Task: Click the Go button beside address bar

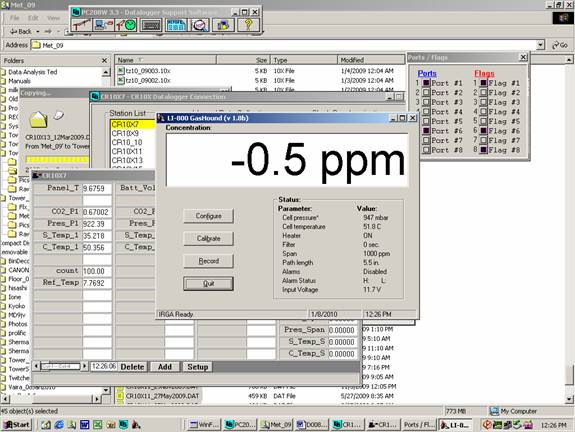Action: click(x=560, y=45)
